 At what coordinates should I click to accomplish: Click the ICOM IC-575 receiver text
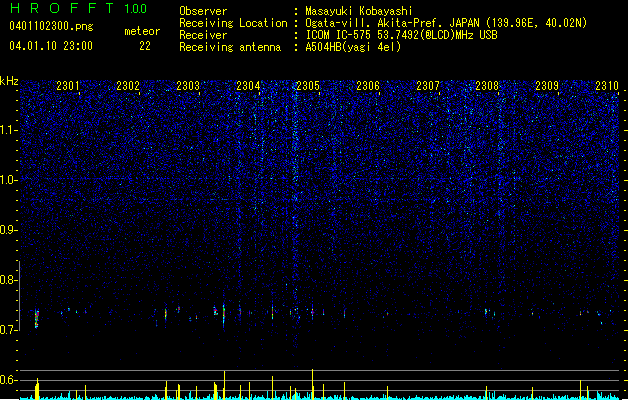pos(401,35)
